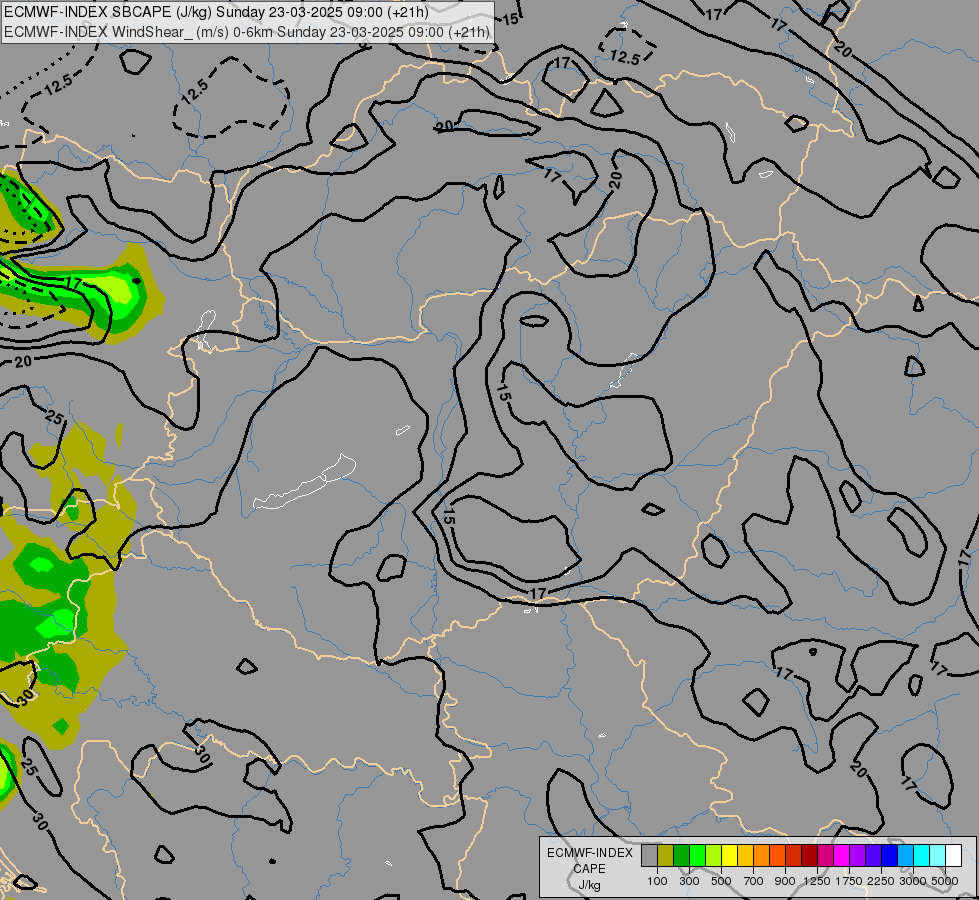Click the 2250 legend scale label

881,881
